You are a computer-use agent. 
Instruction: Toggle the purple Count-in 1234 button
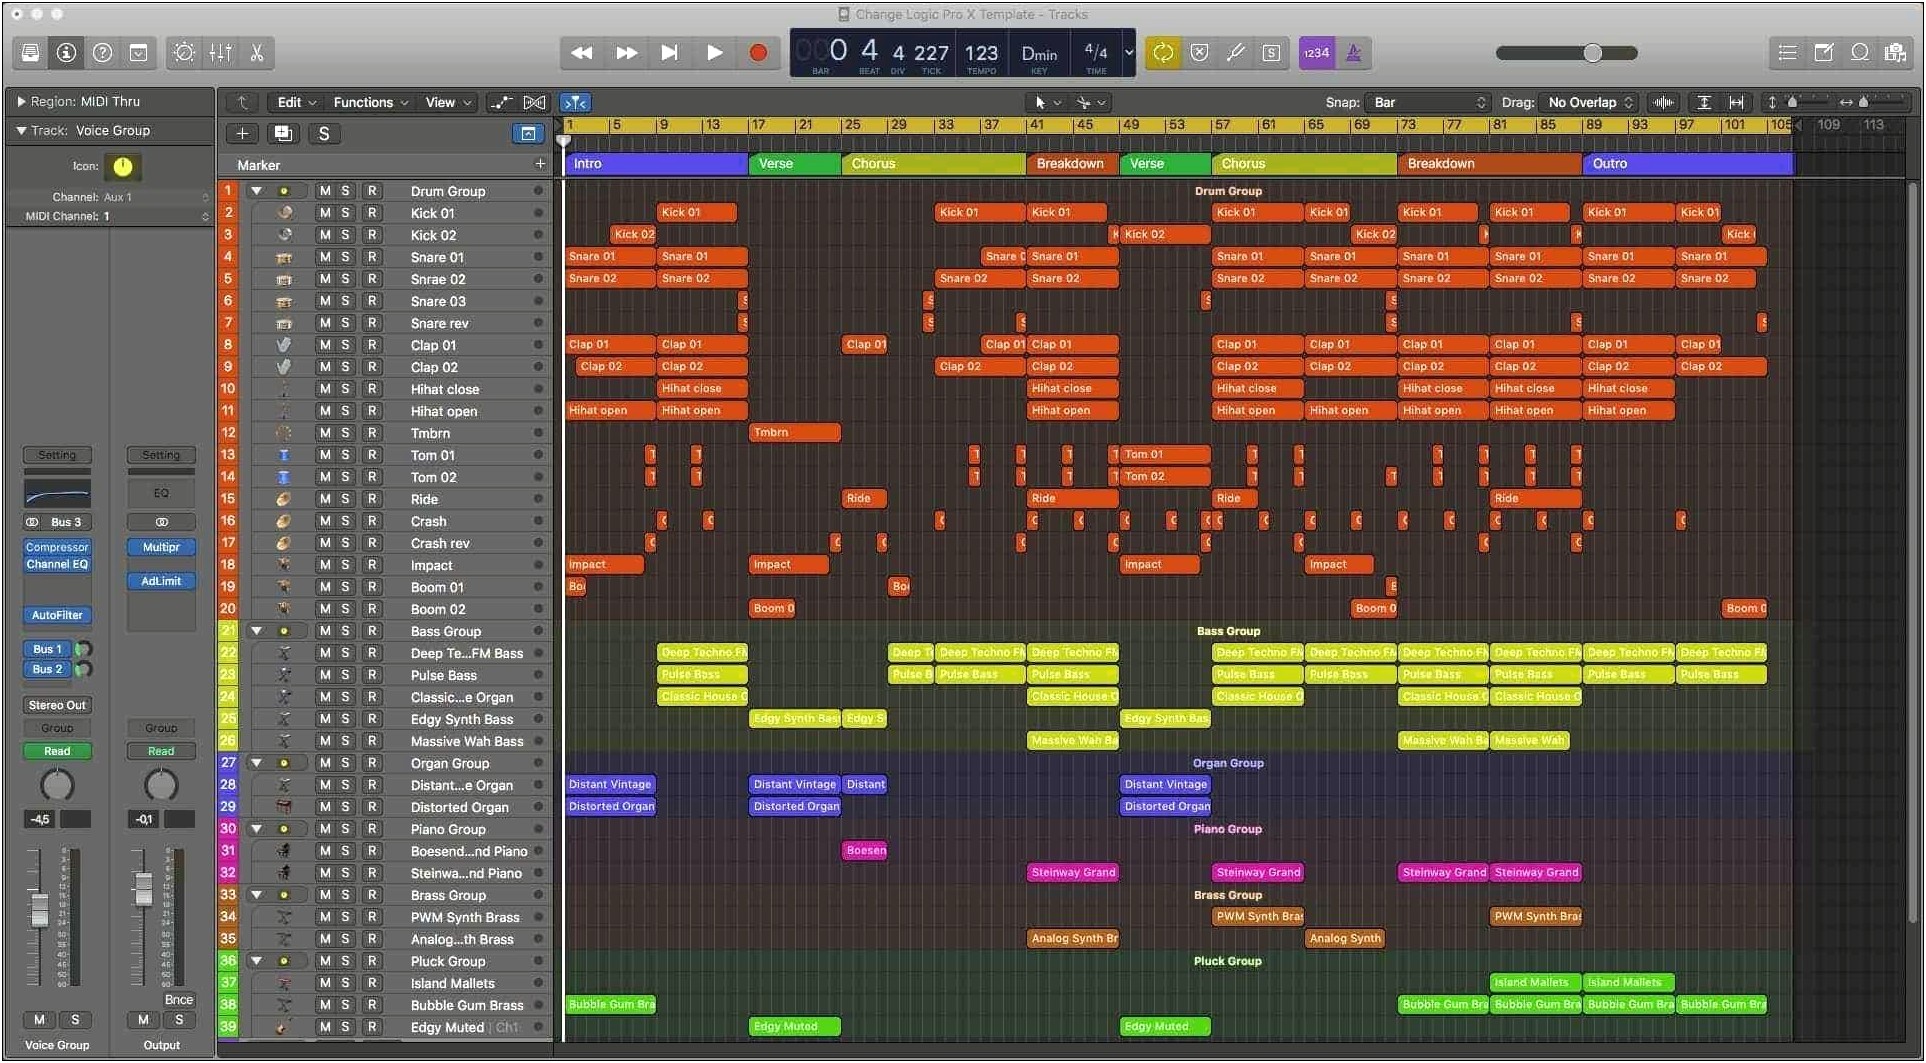pyautogui.click(x=1316, y=53)
